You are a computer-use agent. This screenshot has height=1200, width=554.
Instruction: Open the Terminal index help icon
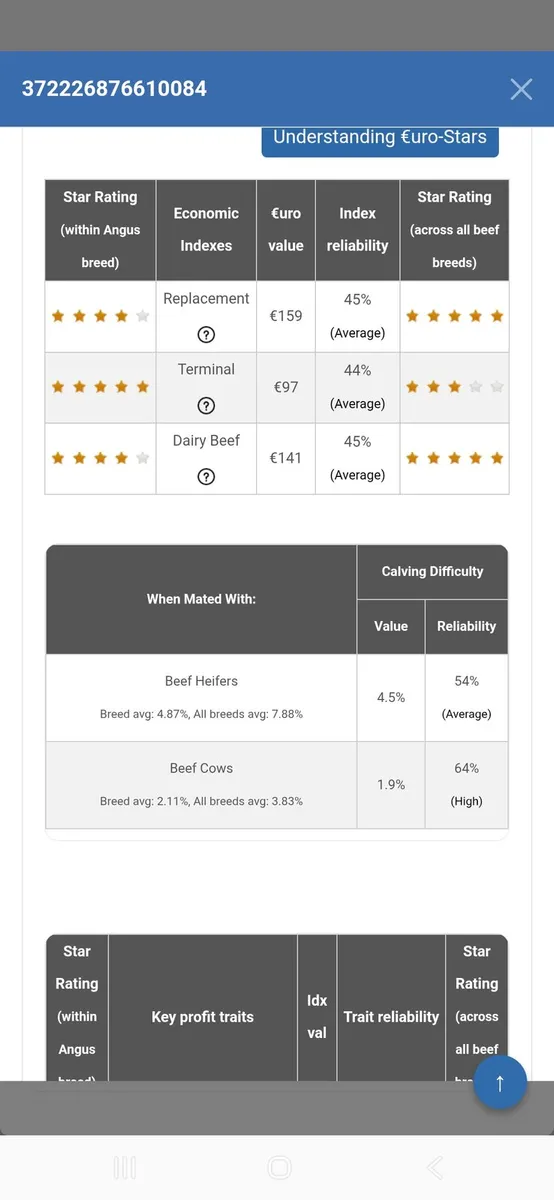(206, 406)
